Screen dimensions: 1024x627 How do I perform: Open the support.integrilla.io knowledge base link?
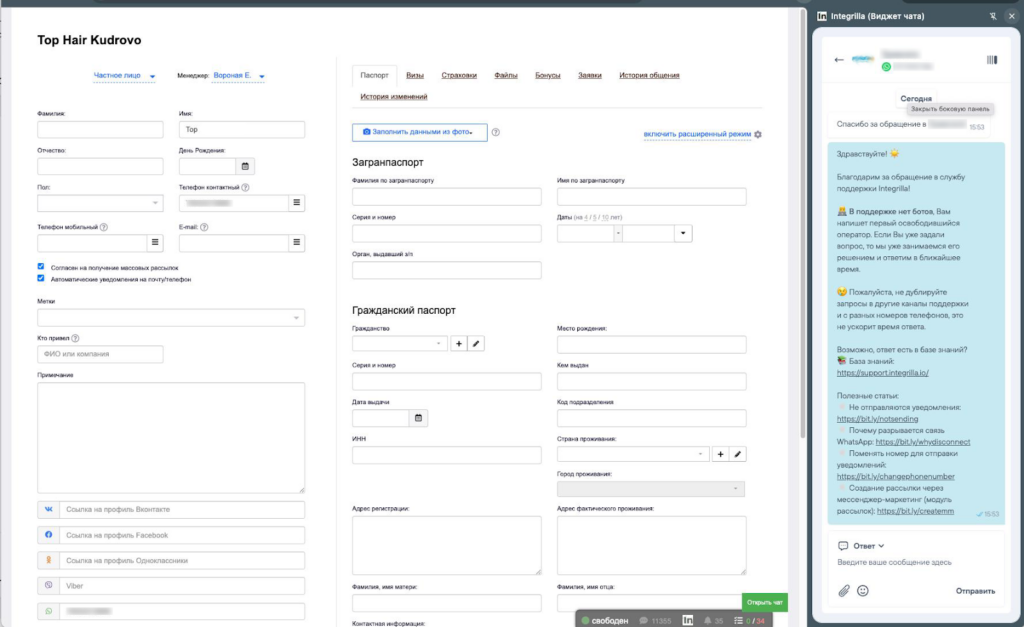click(x=882, y=372)
